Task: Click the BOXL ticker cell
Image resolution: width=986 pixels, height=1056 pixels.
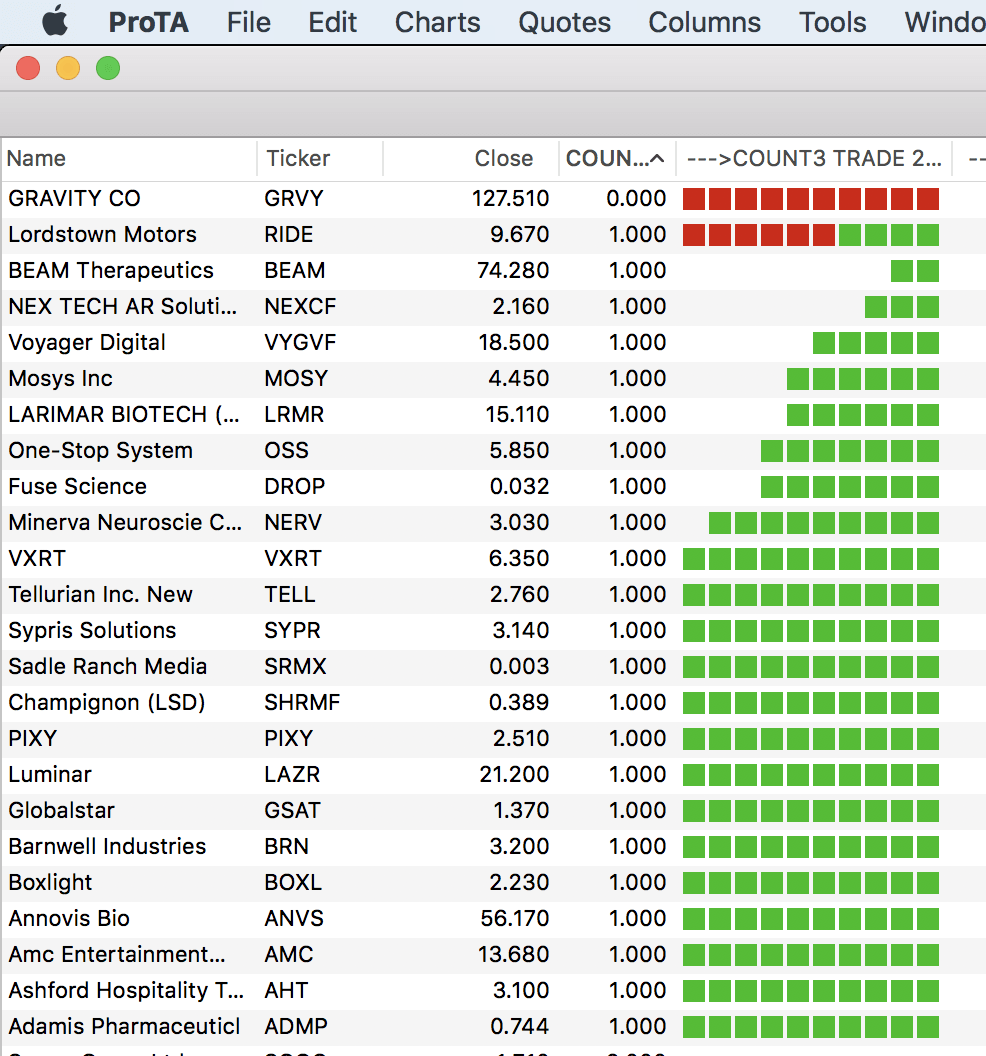Action: click(x=293, y=883)
